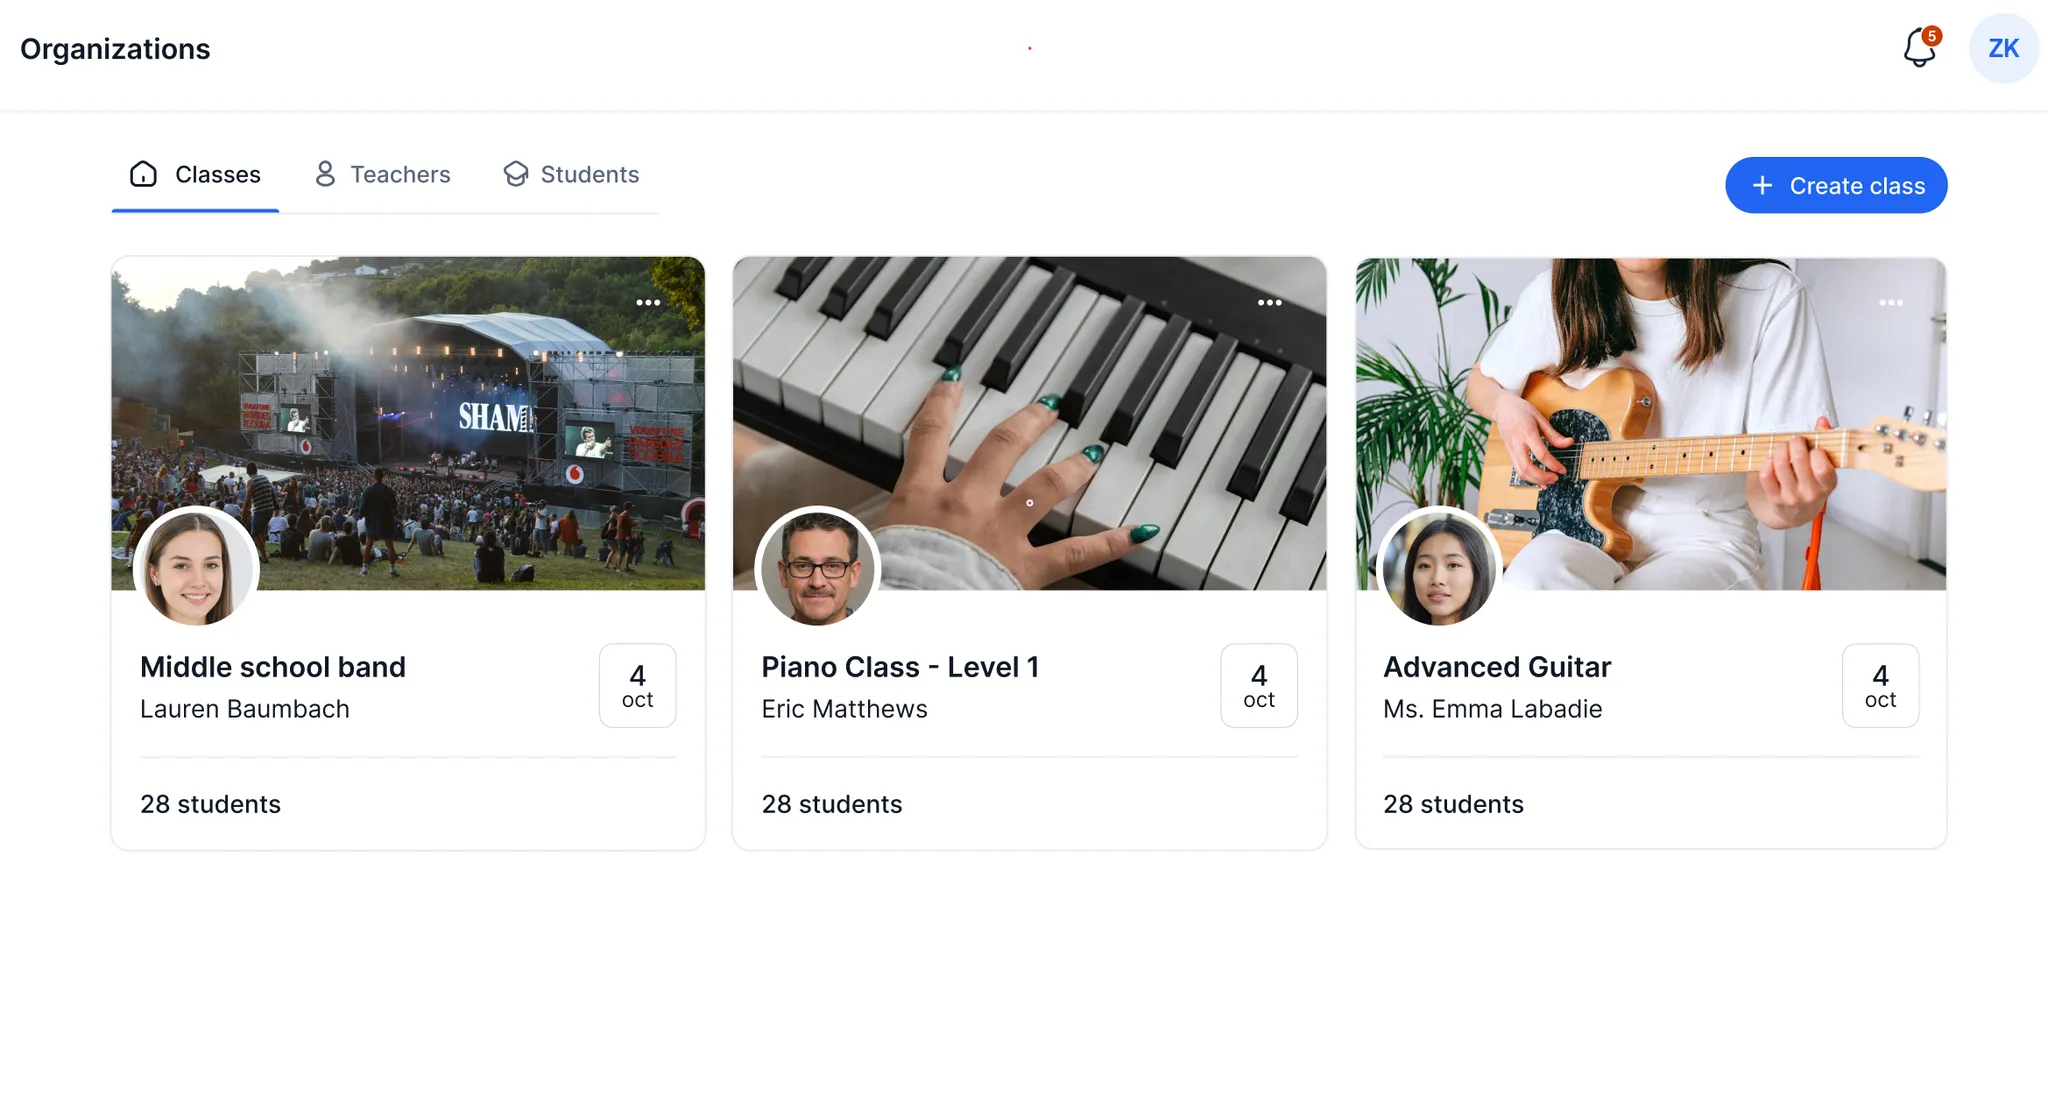The height and width of the screenshot is (1118, 2048).
Task: Open the Middle school band class title
Action: [273, 667]
